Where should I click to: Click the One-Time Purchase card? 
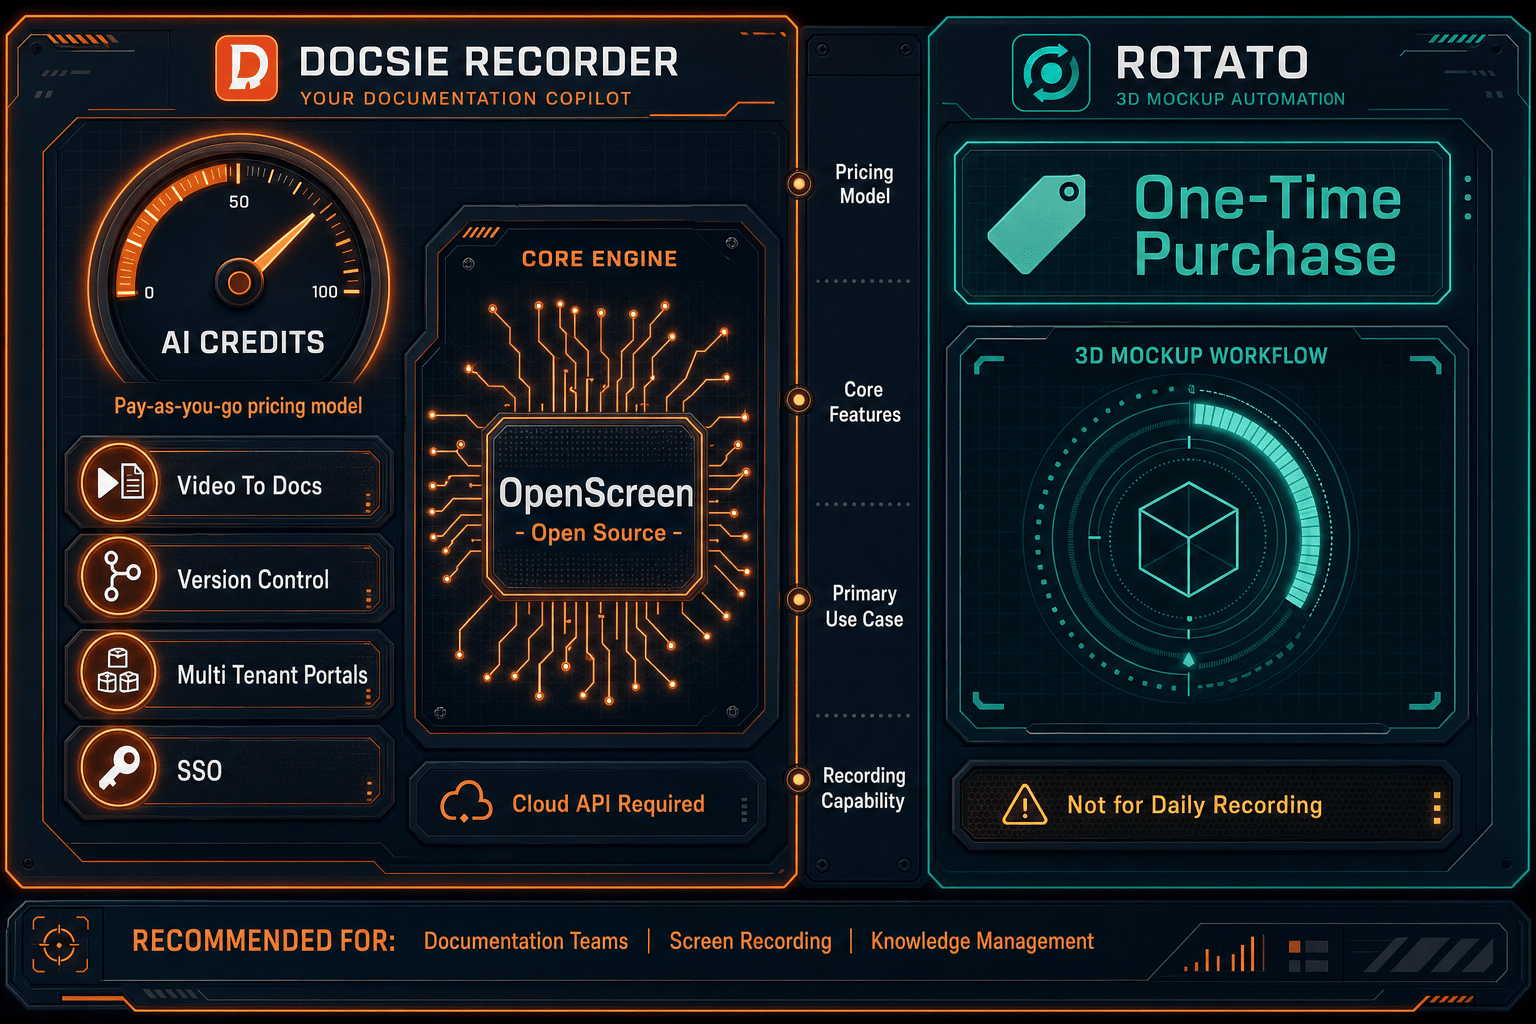point(1202,224)
